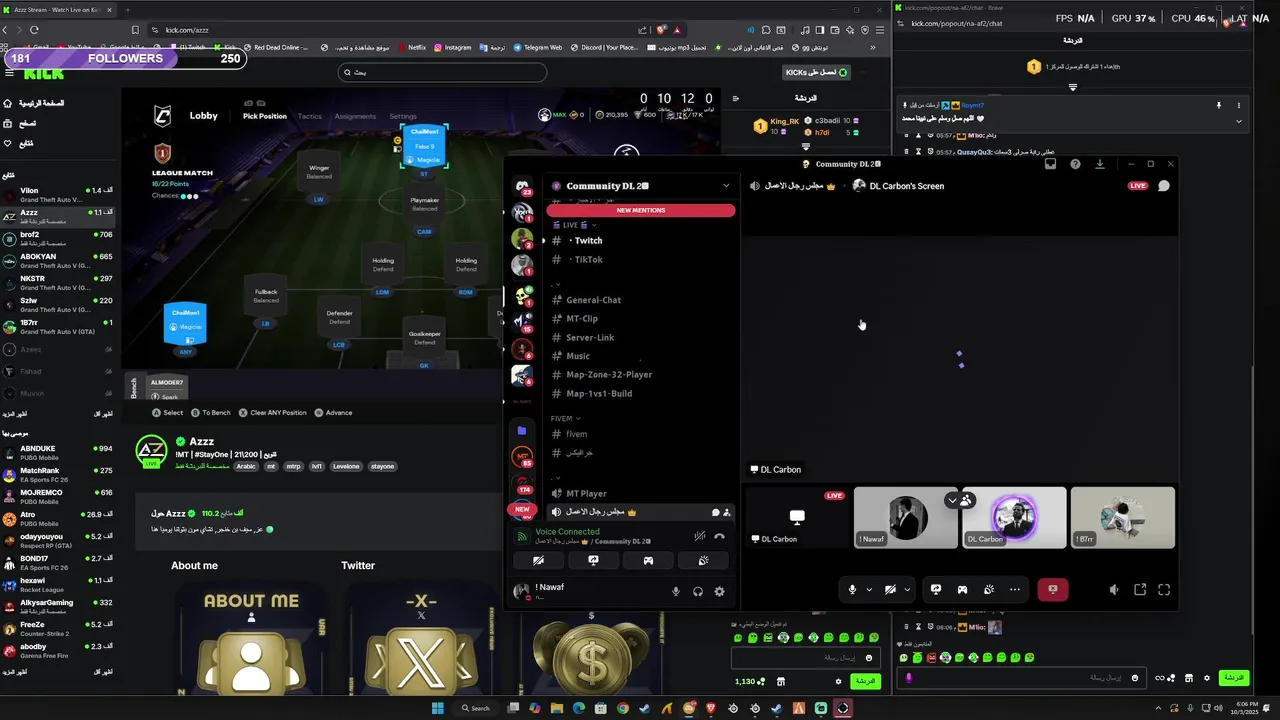Viewport: 1280px width, 720px height.
Task: Disconnect from voice with hang-up icon
Action: click(719, 536)
